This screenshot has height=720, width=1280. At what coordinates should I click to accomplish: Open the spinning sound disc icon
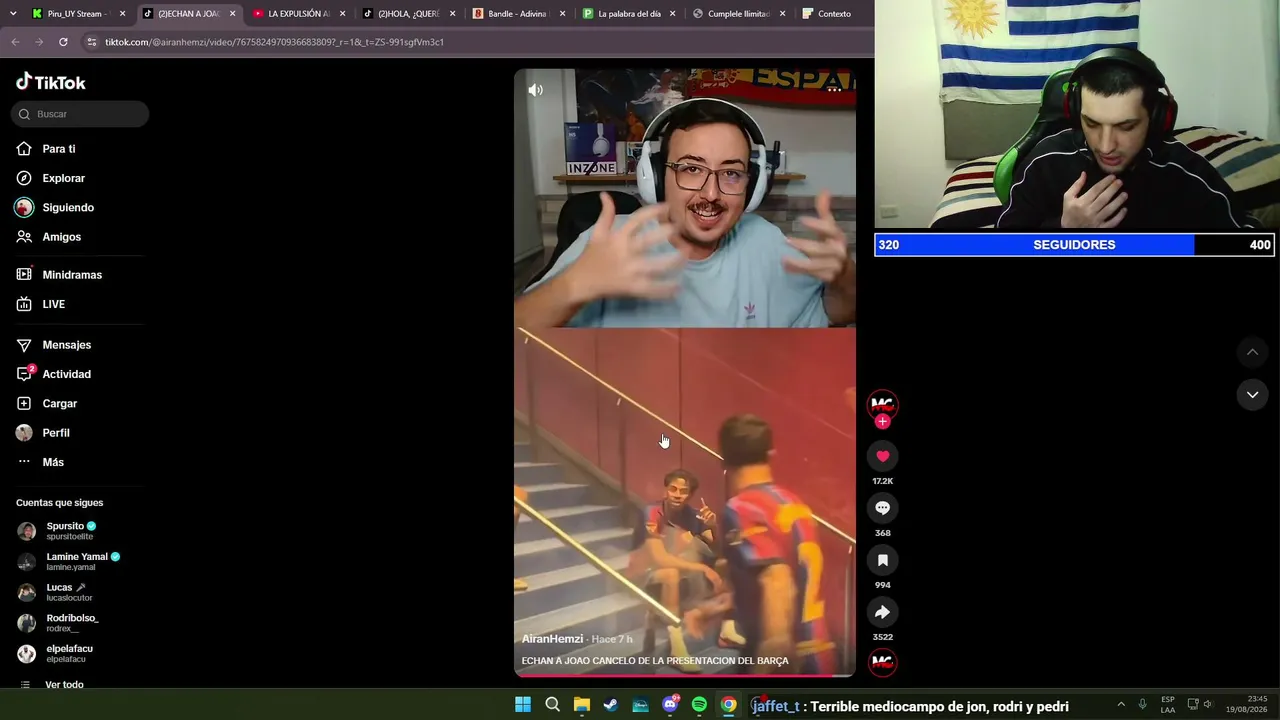tap(882, 662)
